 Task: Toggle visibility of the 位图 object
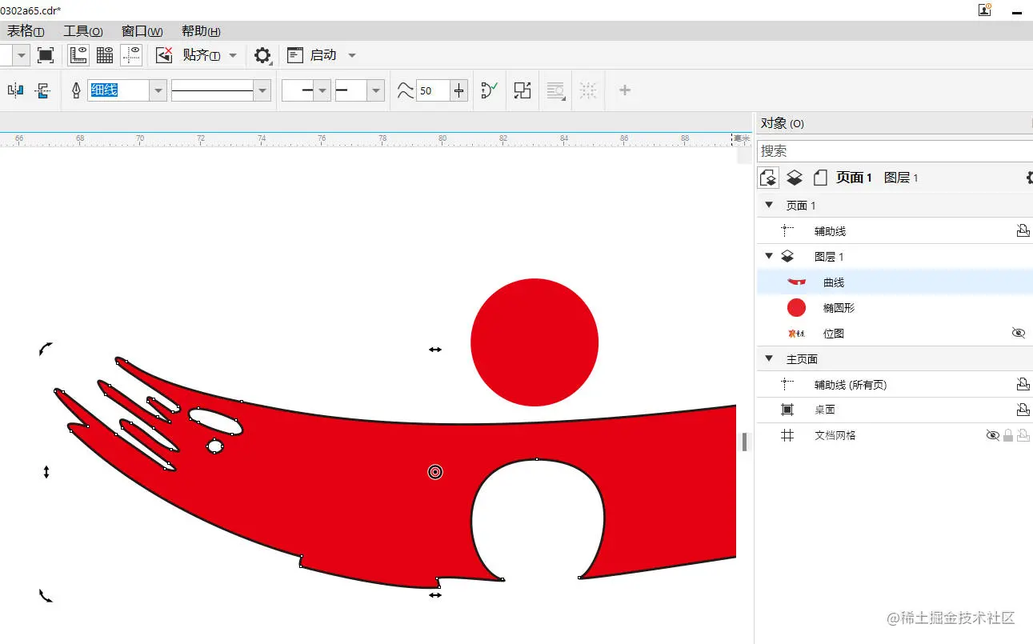click(x=1018, y=333)
